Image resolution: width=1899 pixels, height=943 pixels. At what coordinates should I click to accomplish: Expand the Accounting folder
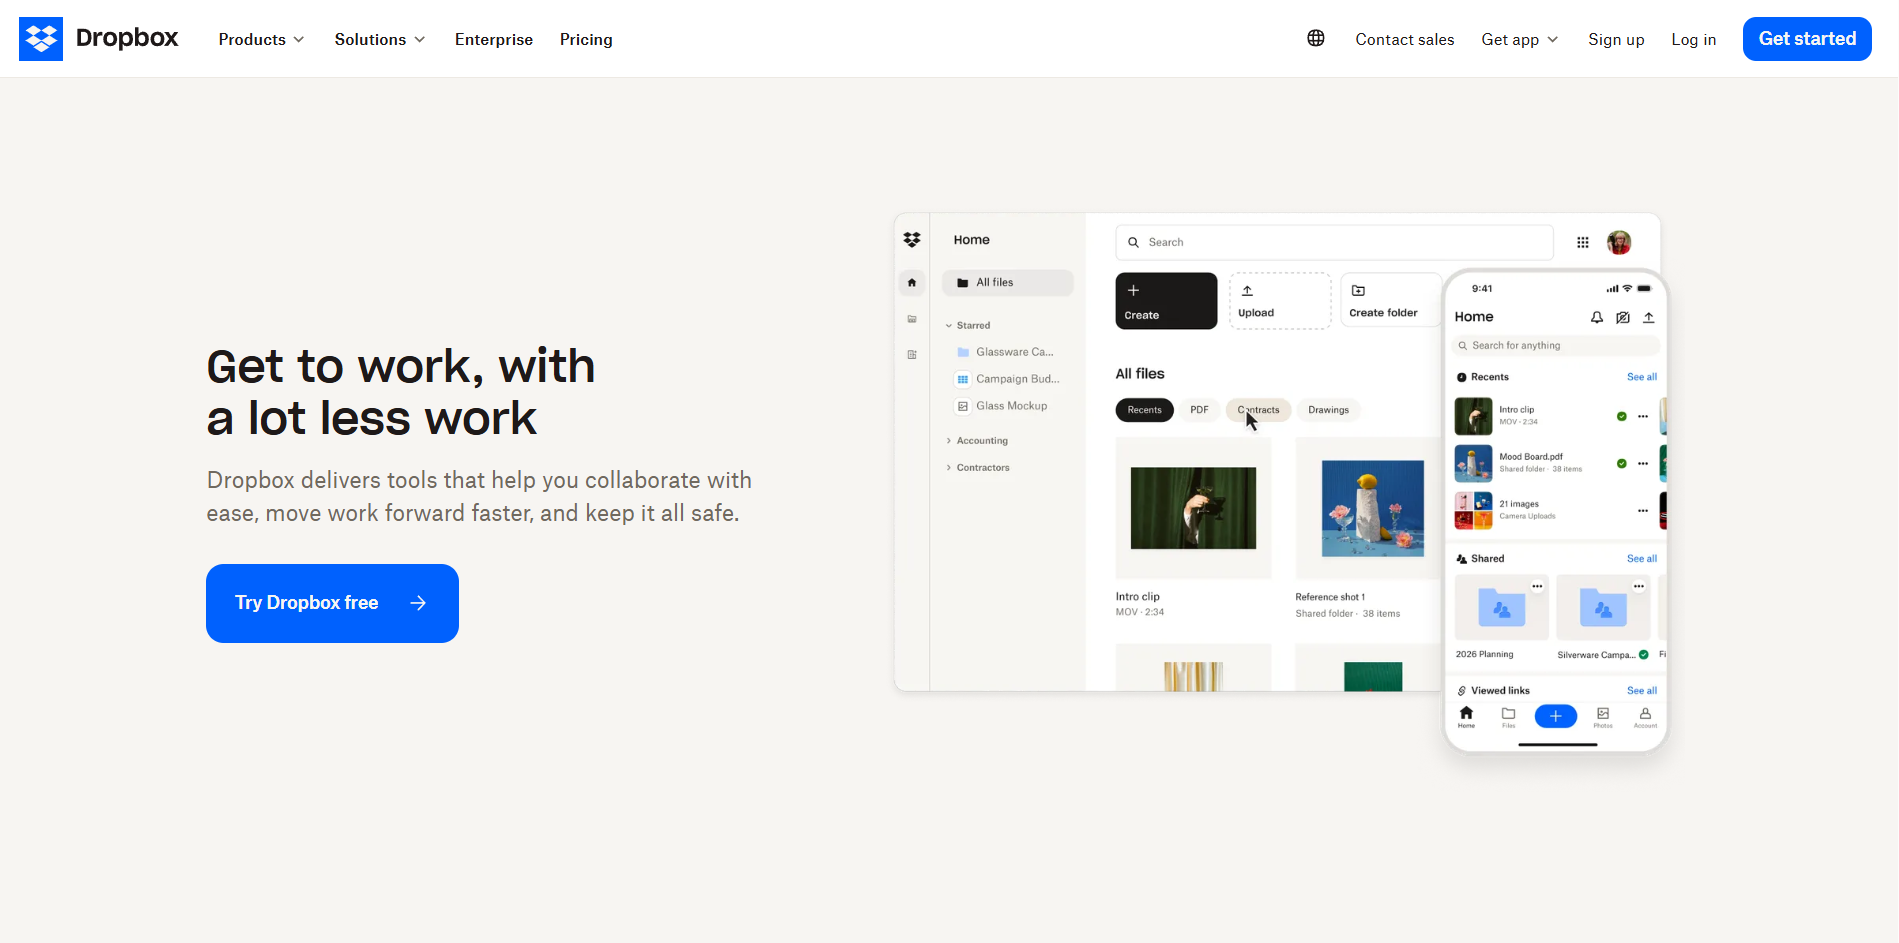[977, 441]
